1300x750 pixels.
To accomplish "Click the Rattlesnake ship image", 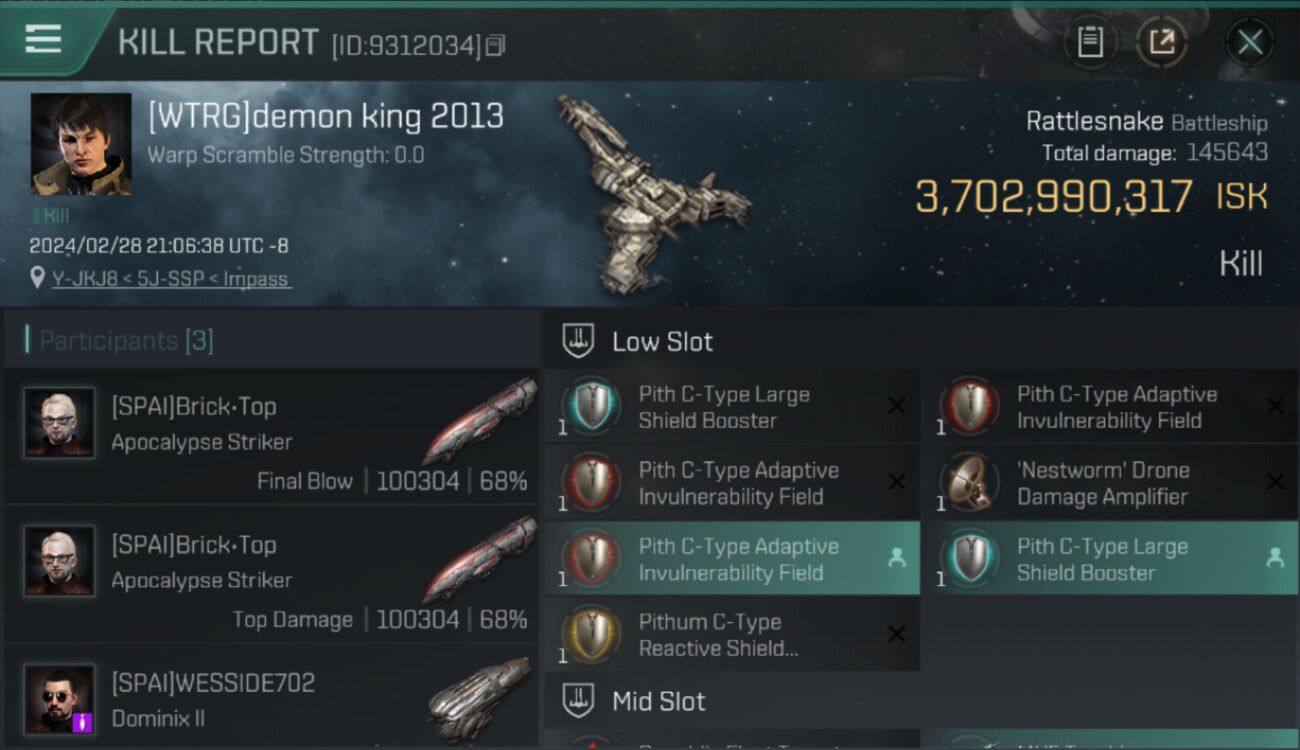I will (x=650, y=190).
